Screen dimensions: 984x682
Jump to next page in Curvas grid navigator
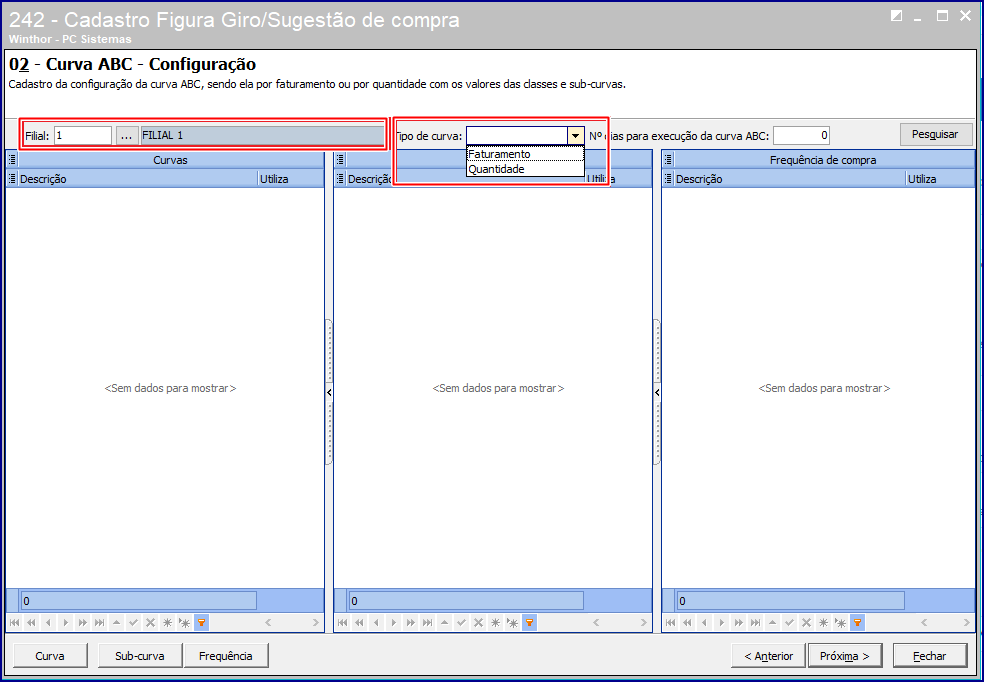click(82, 622)
